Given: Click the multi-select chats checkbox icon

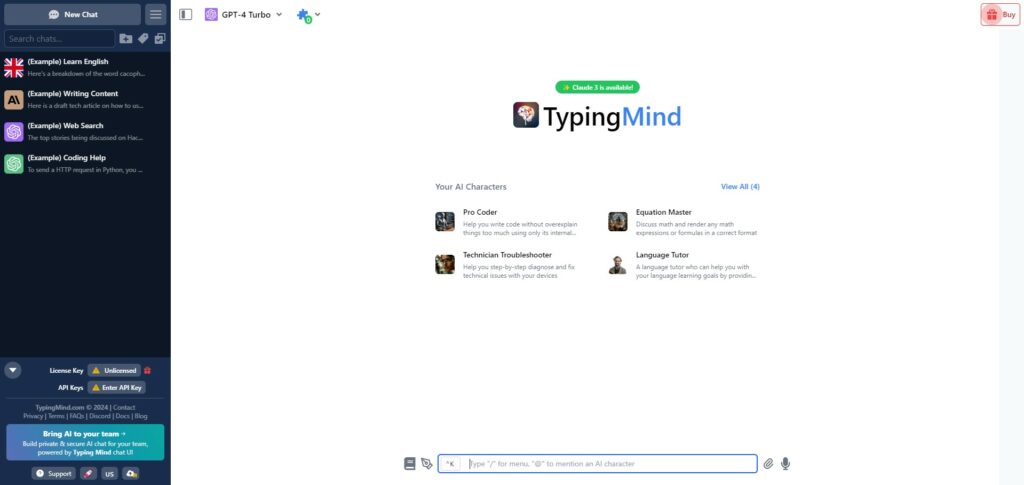Looking at the screenshot, I should [x=160, y=39].
